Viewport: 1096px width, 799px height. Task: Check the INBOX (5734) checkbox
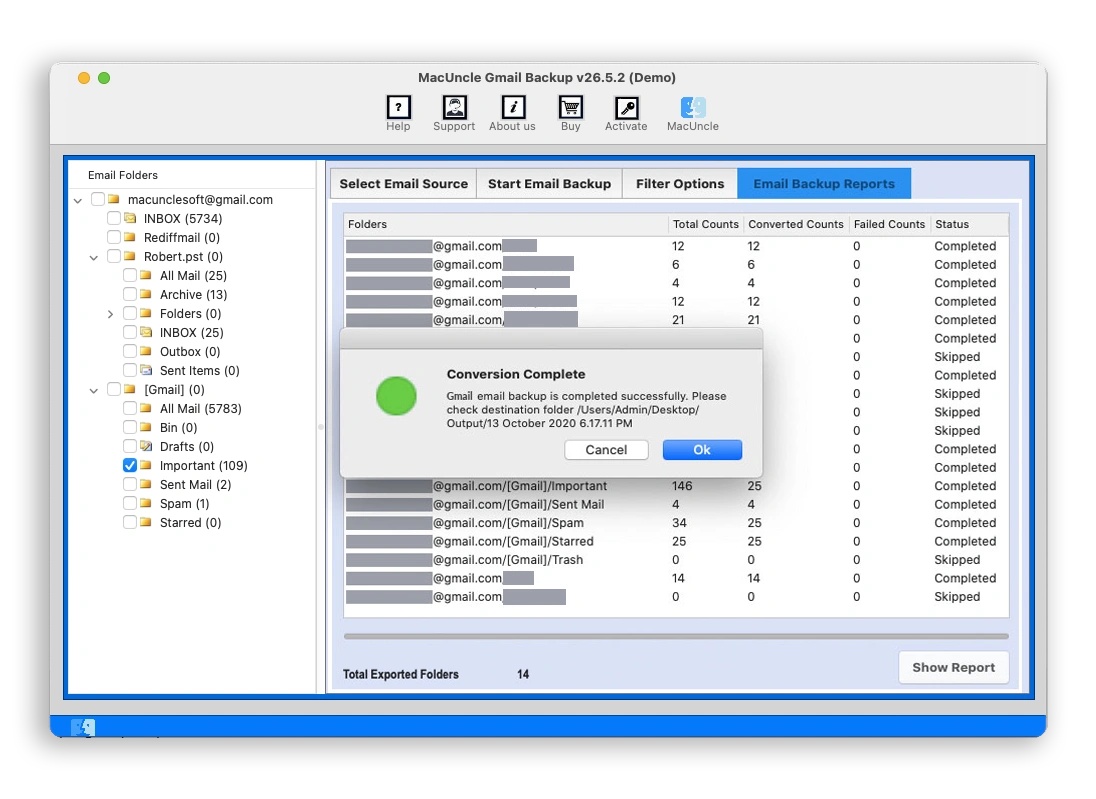pos(114,218)
